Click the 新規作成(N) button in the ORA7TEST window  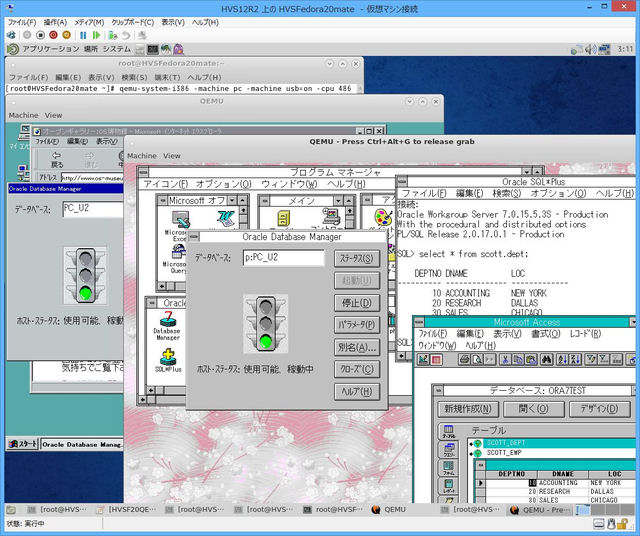point(468,409)
